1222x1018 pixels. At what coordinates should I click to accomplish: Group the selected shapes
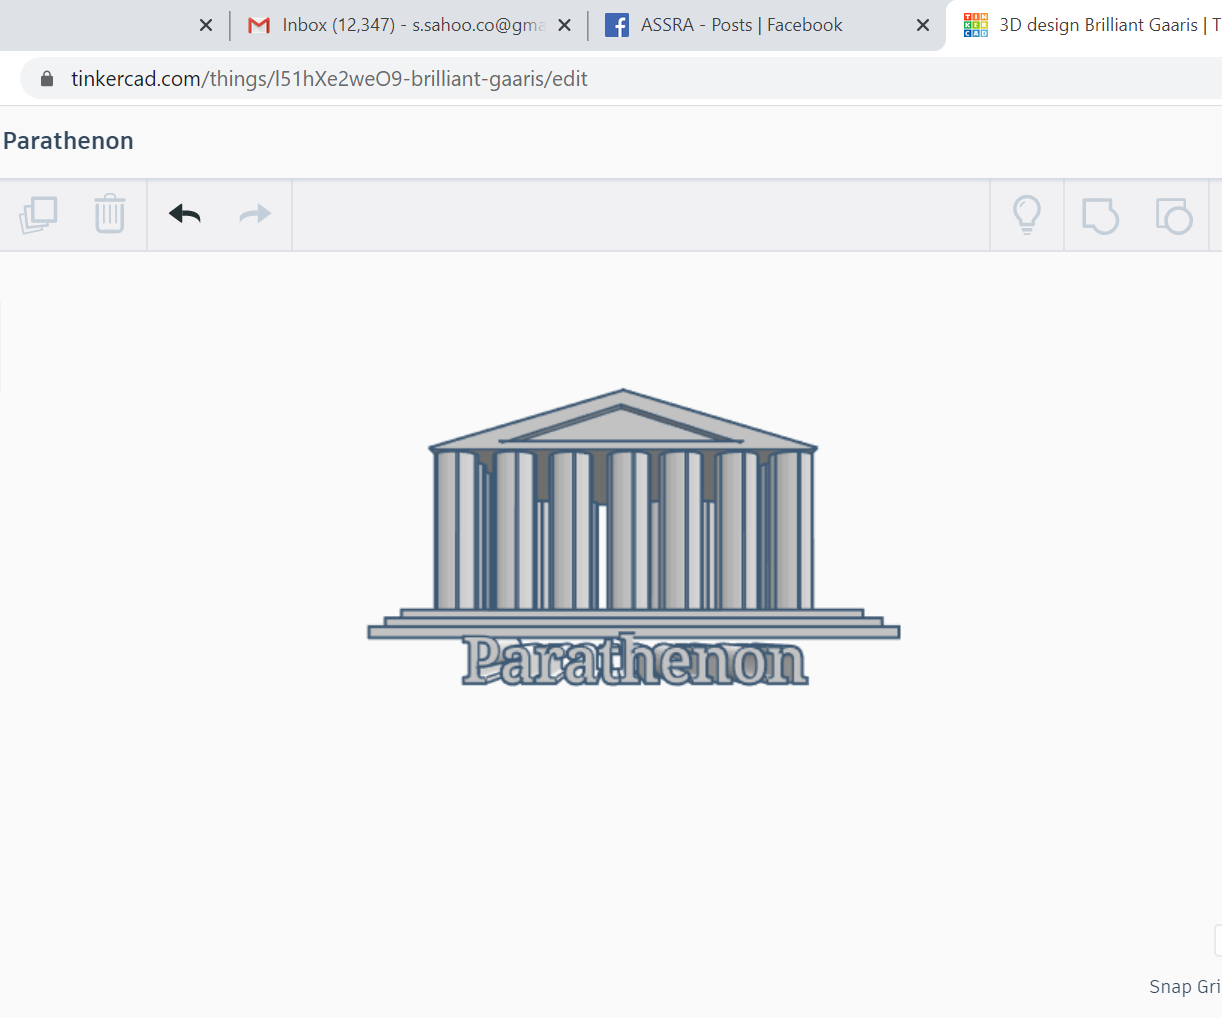coord(1100,214)
